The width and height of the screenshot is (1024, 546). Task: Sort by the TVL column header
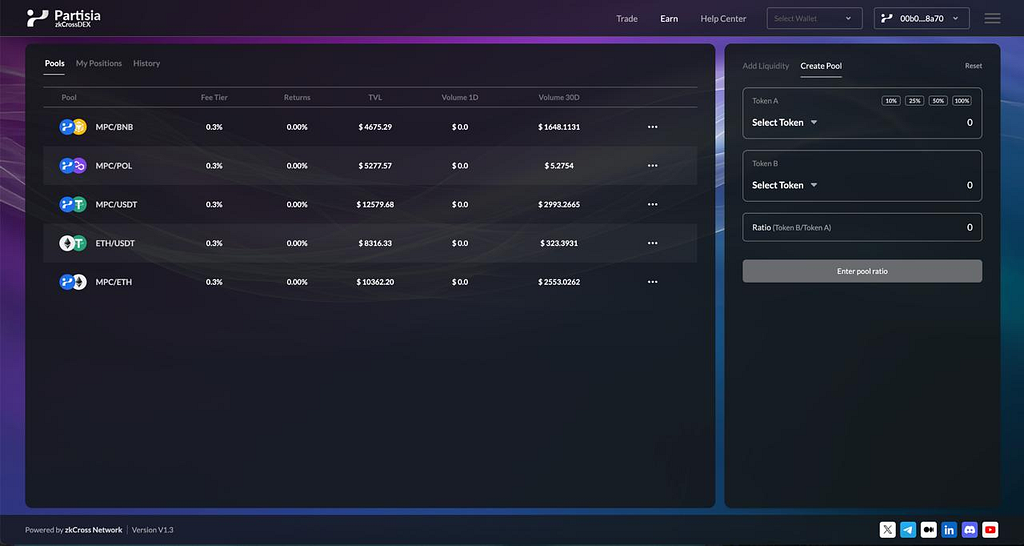click(x=375, y=97)
